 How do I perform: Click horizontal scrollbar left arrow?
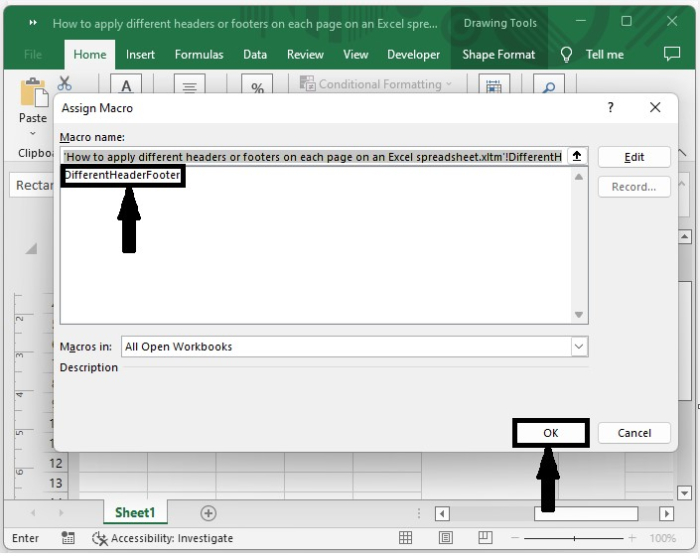pyautogui.click(x=442, y=513)
